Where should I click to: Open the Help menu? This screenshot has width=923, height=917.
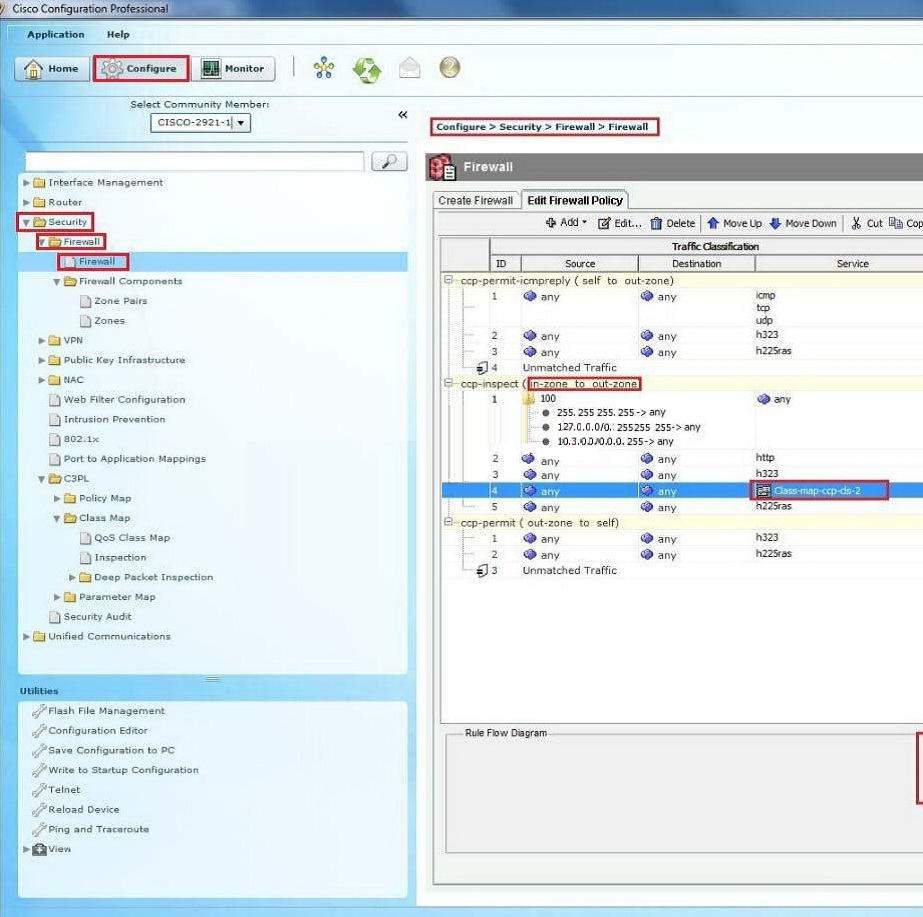click(118, 35)
